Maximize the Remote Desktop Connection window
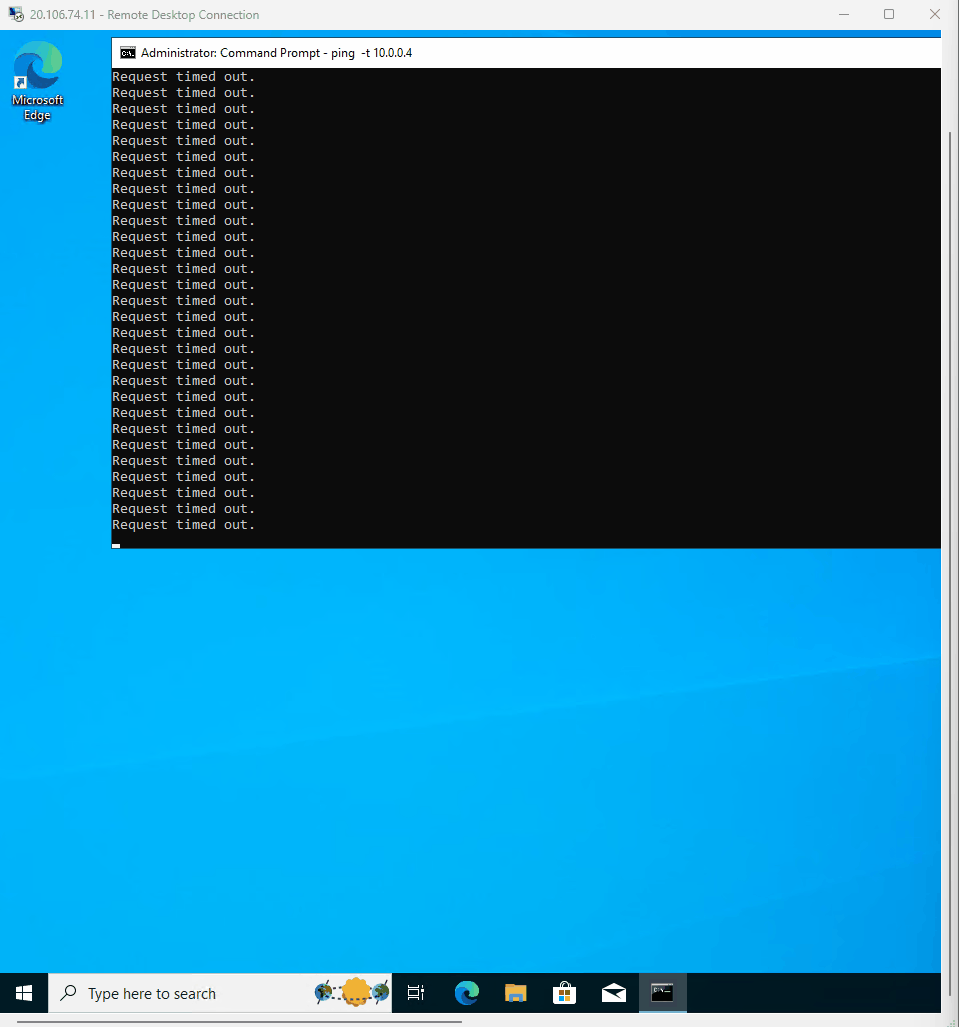Image resolution: width=959 pixels, height=1027 pixels. coord(889,14)
